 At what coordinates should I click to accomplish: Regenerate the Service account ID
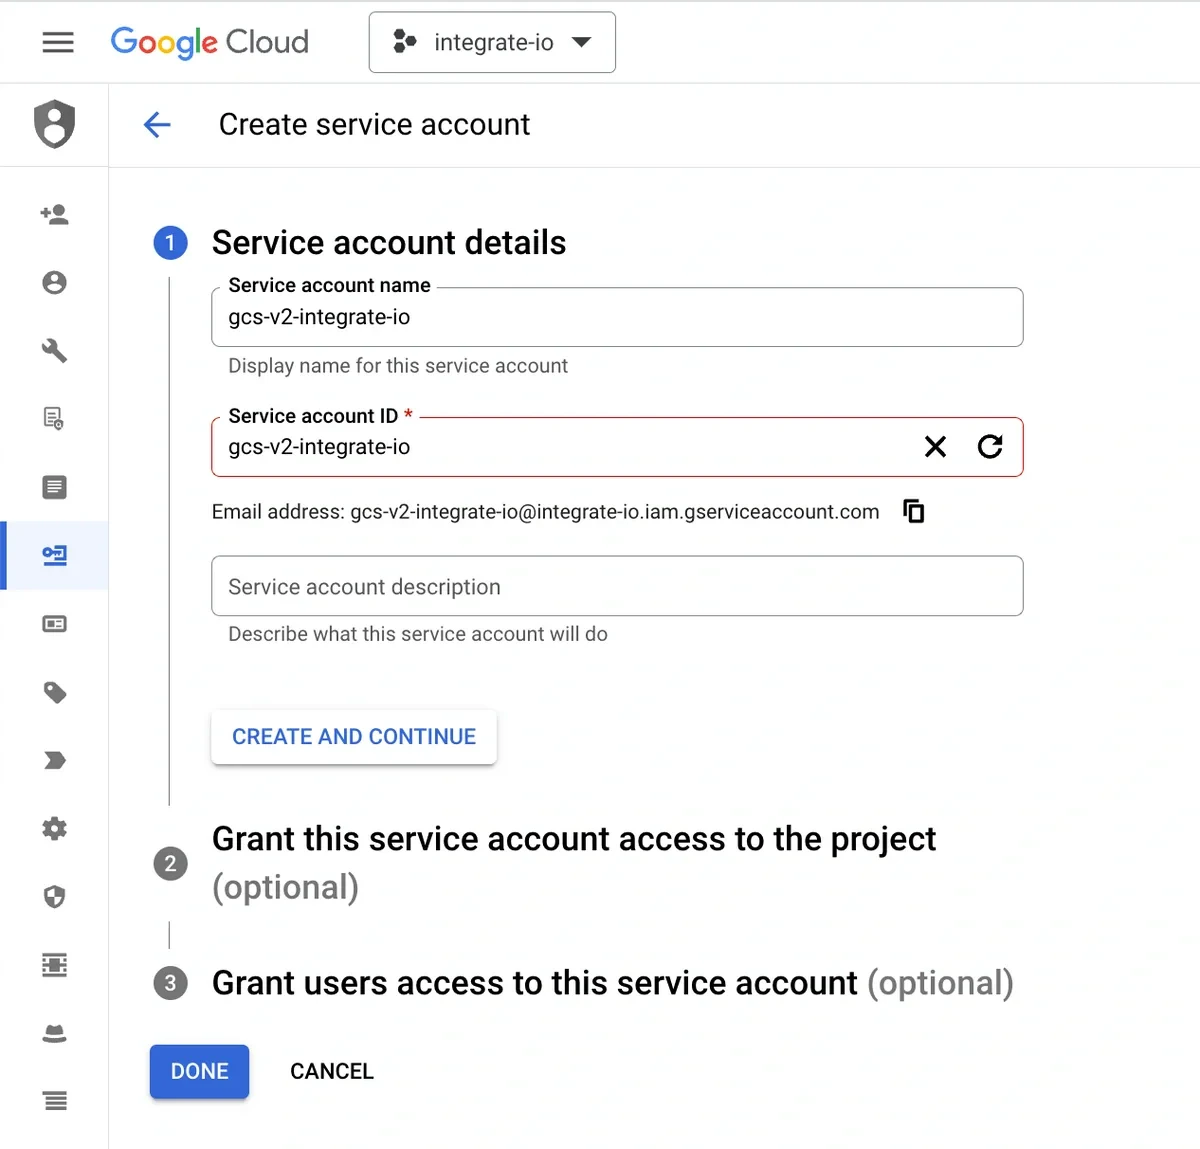point(991,447)
